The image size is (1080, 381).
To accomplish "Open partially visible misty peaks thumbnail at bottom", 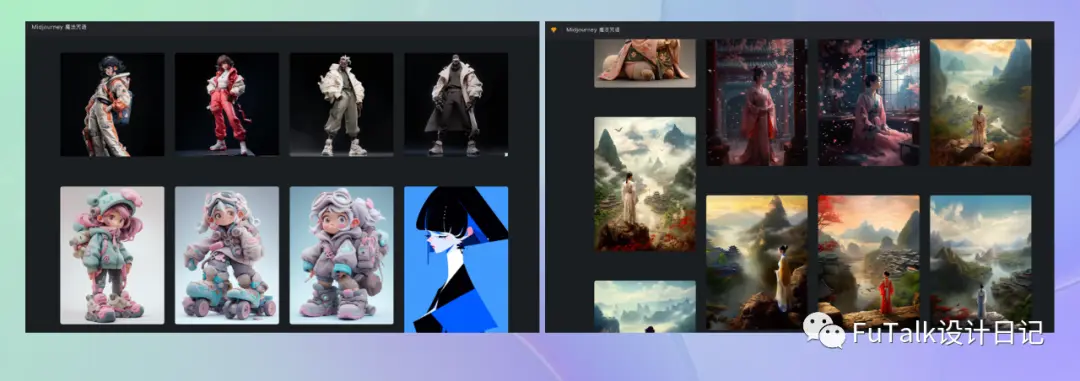I will point(645,306).
